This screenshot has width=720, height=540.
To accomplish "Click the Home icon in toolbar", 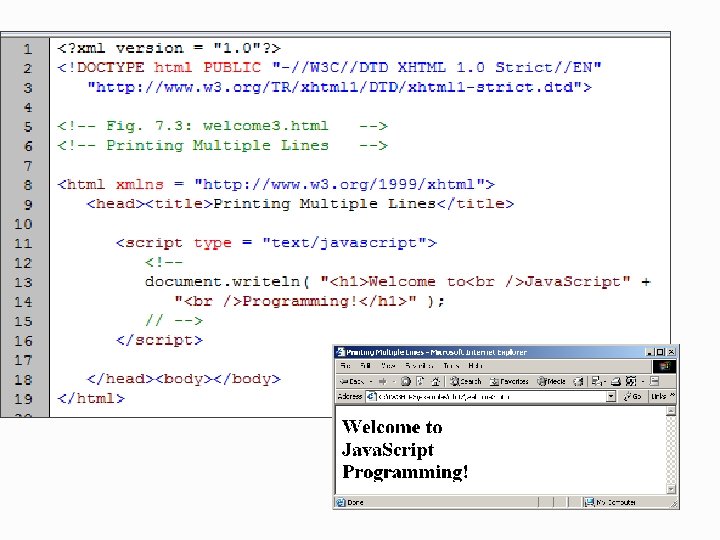I will tap(436, 381).
